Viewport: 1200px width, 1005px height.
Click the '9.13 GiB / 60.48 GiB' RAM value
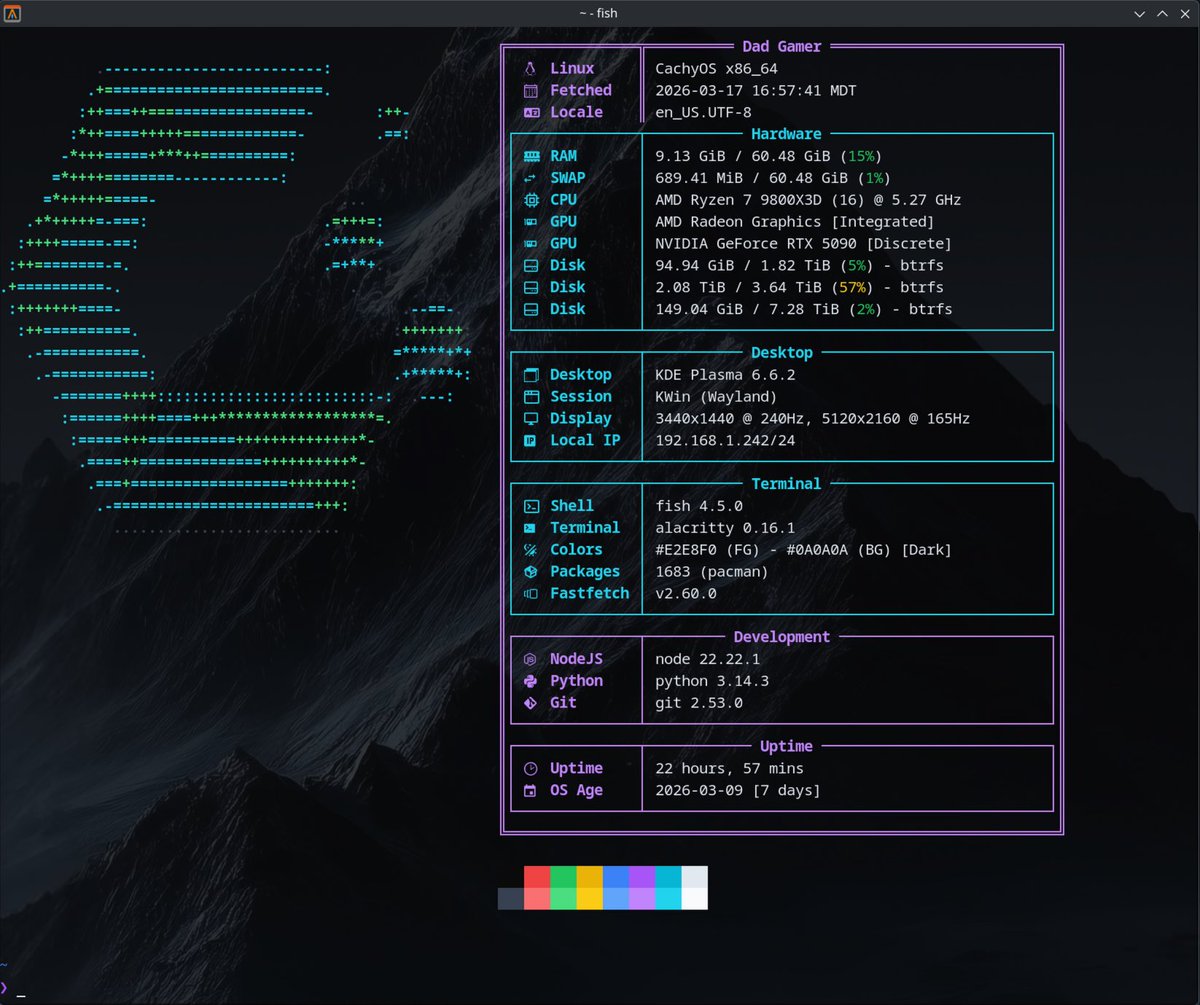[x=742, y=156]
